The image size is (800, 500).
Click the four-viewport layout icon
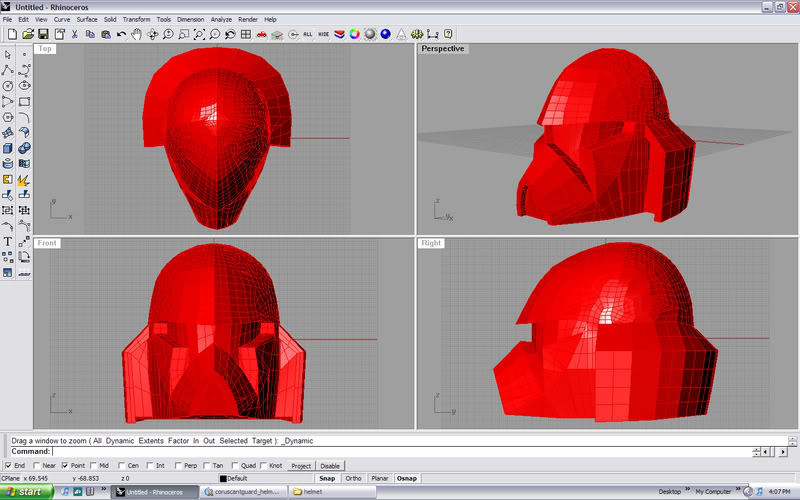click(246, 34)
